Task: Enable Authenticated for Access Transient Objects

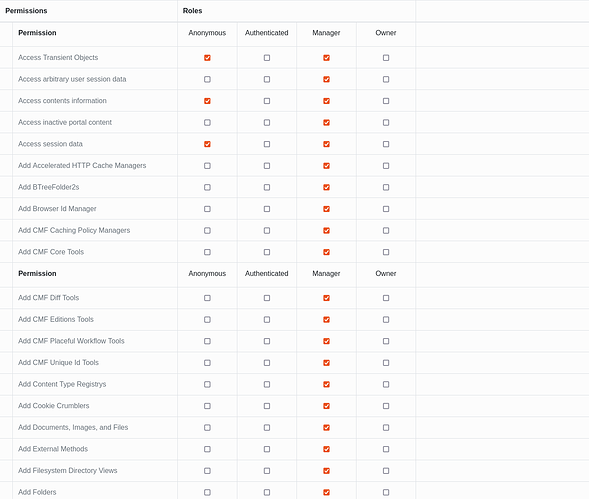Action: (267, 57)
